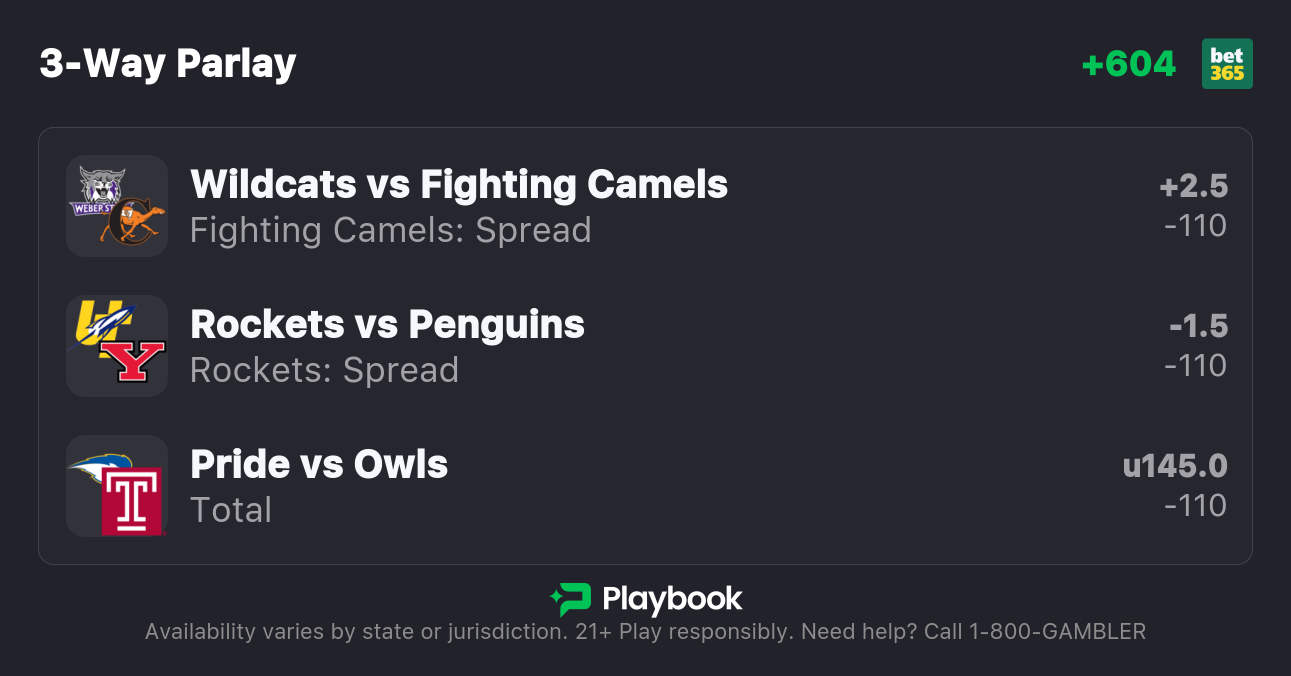Open the Pride vs Owls matchup
This screenshot has height=676, width=1291.
click(x=319, y=464)
